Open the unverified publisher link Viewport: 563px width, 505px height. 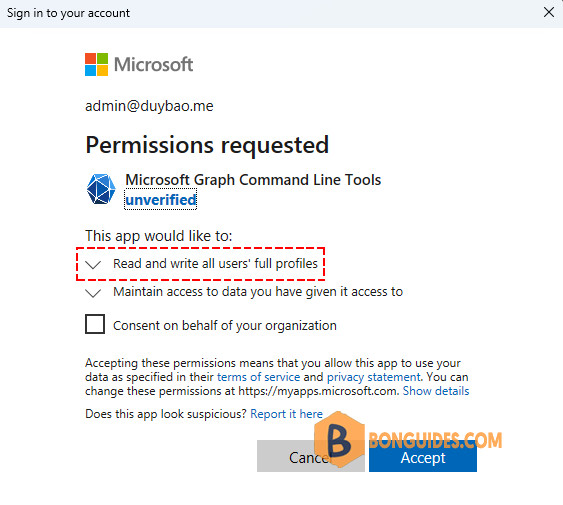click(x=160, y=200)
